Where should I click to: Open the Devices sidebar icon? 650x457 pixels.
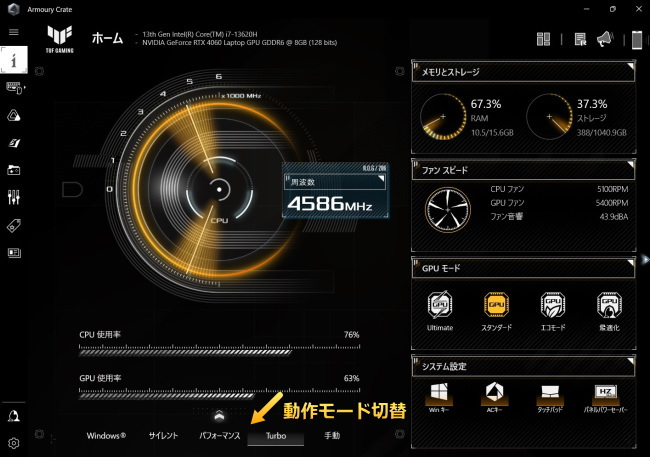(15, 88)
